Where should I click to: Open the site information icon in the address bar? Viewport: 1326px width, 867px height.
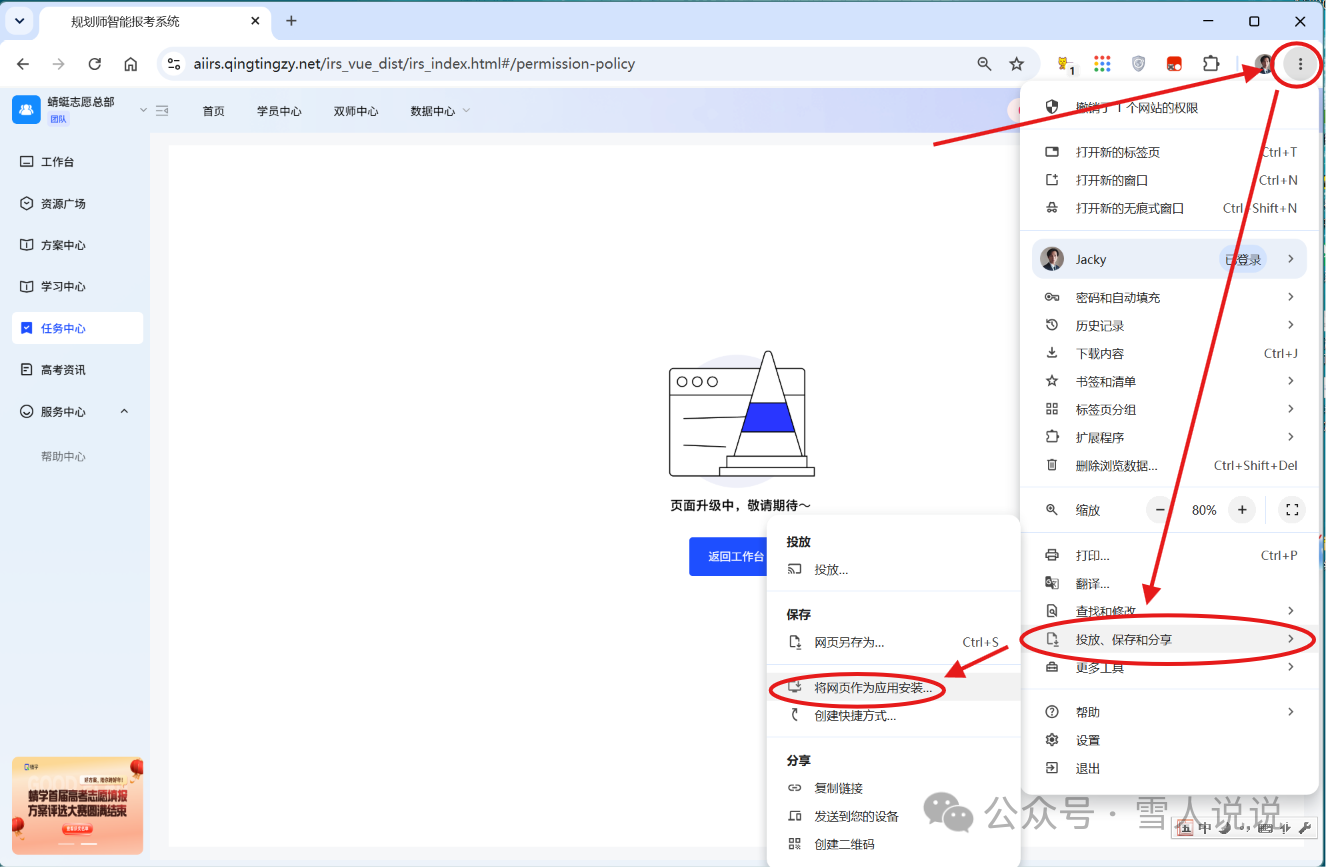(174, 64)
